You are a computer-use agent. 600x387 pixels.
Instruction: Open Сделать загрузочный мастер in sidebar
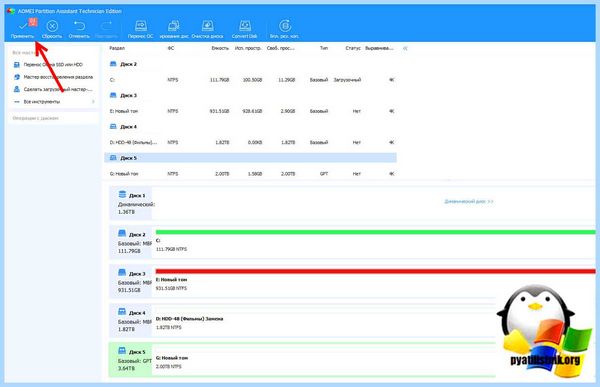(53, 89)
